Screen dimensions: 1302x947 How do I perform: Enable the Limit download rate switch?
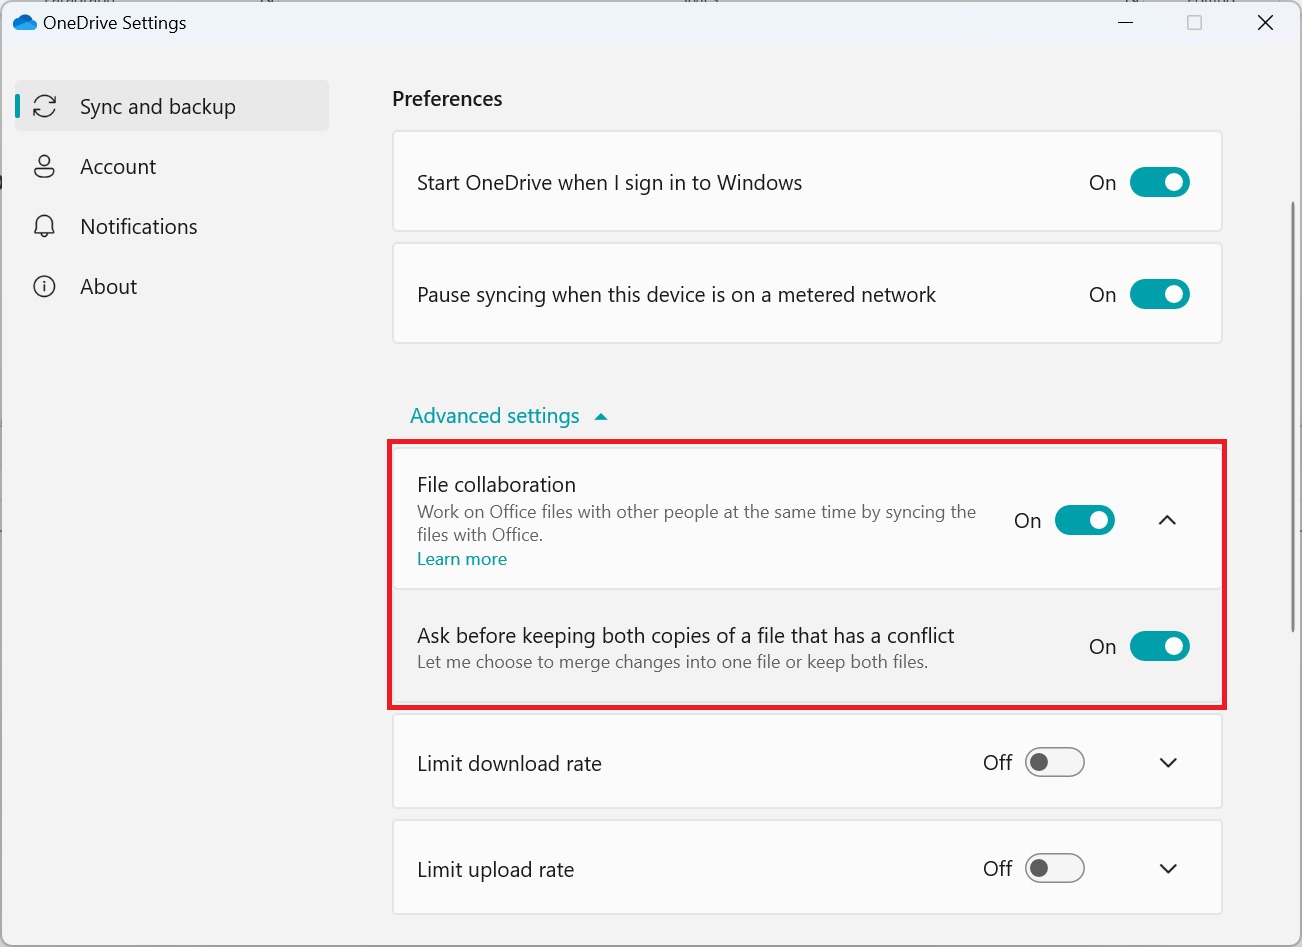pyautogui.click(x=1055, y=762)
